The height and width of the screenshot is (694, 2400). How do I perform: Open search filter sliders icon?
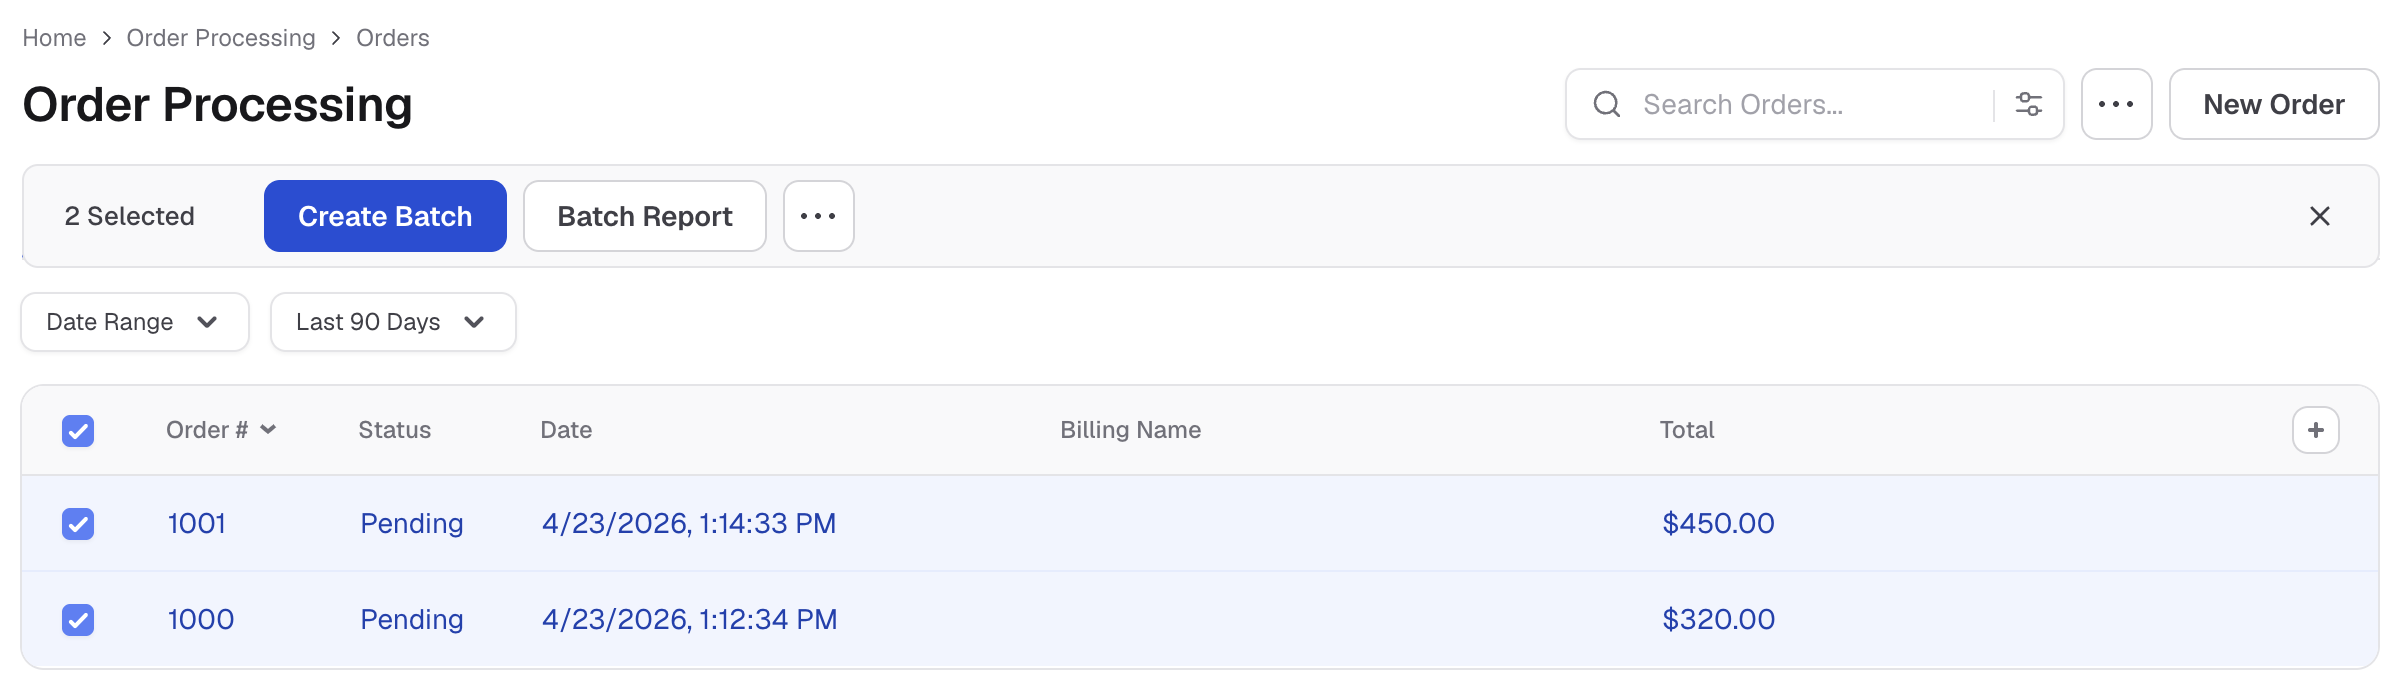(x=2028, y=104)
